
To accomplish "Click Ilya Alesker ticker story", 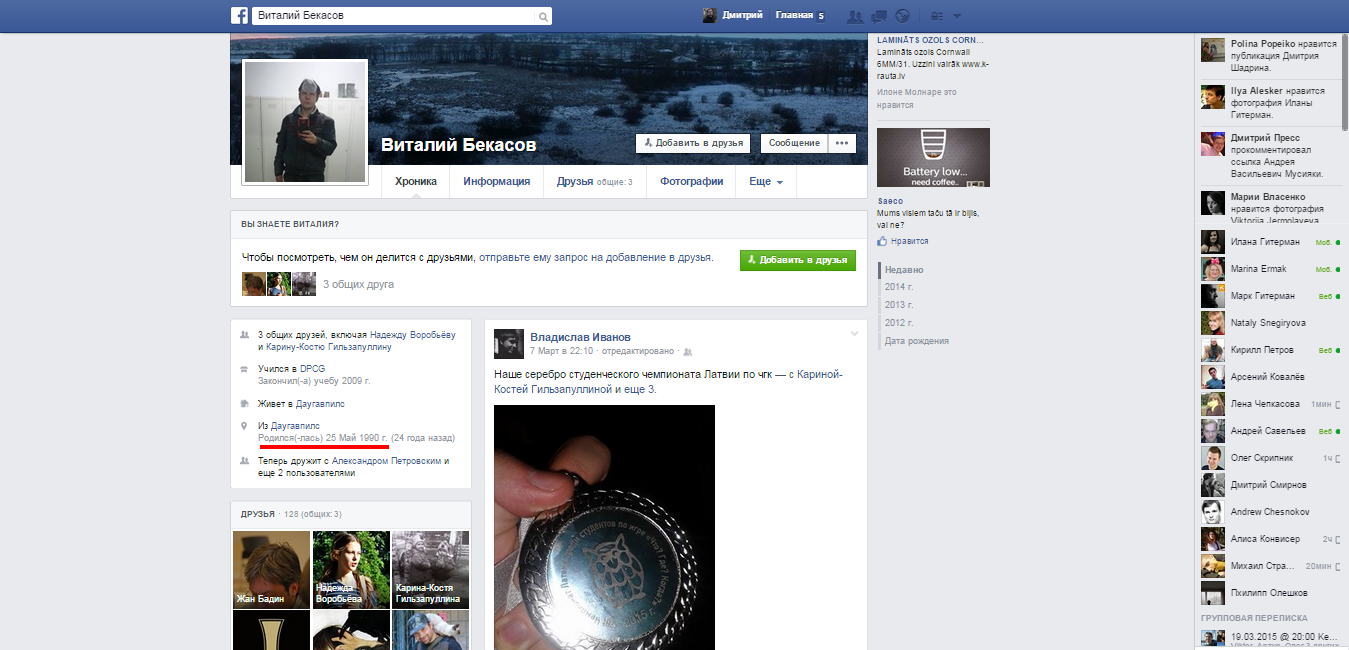I will pyautogui.click(x=1269, y=103).
